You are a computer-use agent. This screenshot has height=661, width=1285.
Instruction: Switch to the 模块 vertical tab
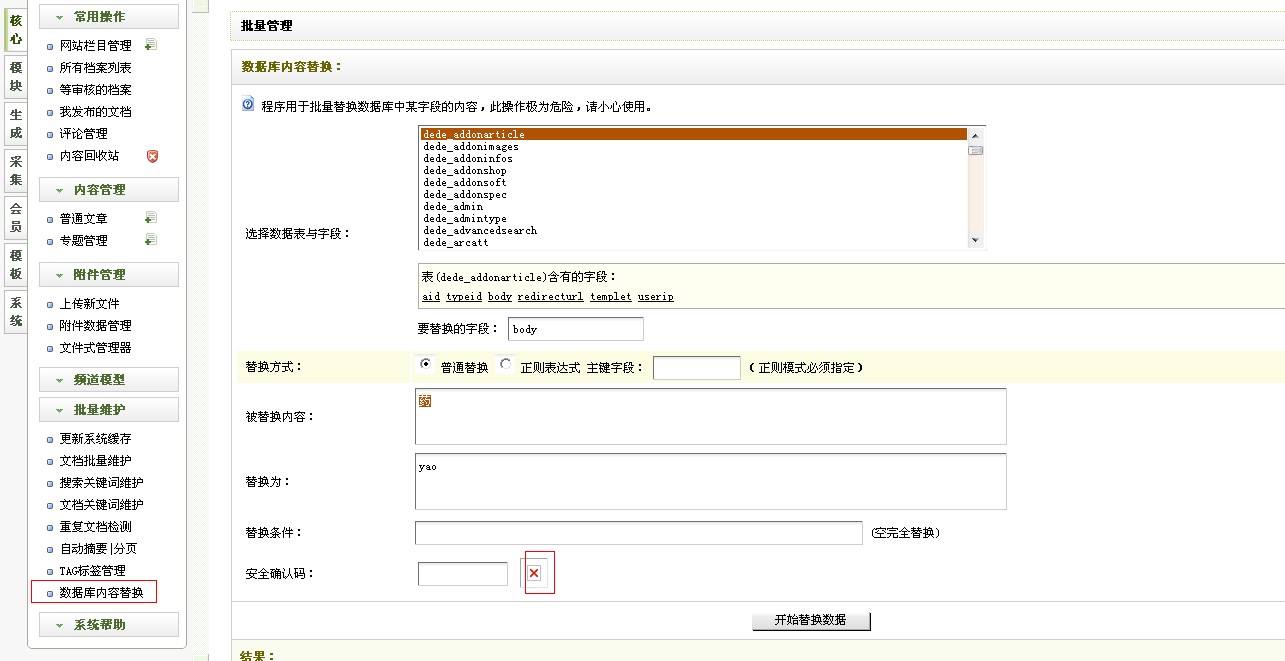coord(15,77)
